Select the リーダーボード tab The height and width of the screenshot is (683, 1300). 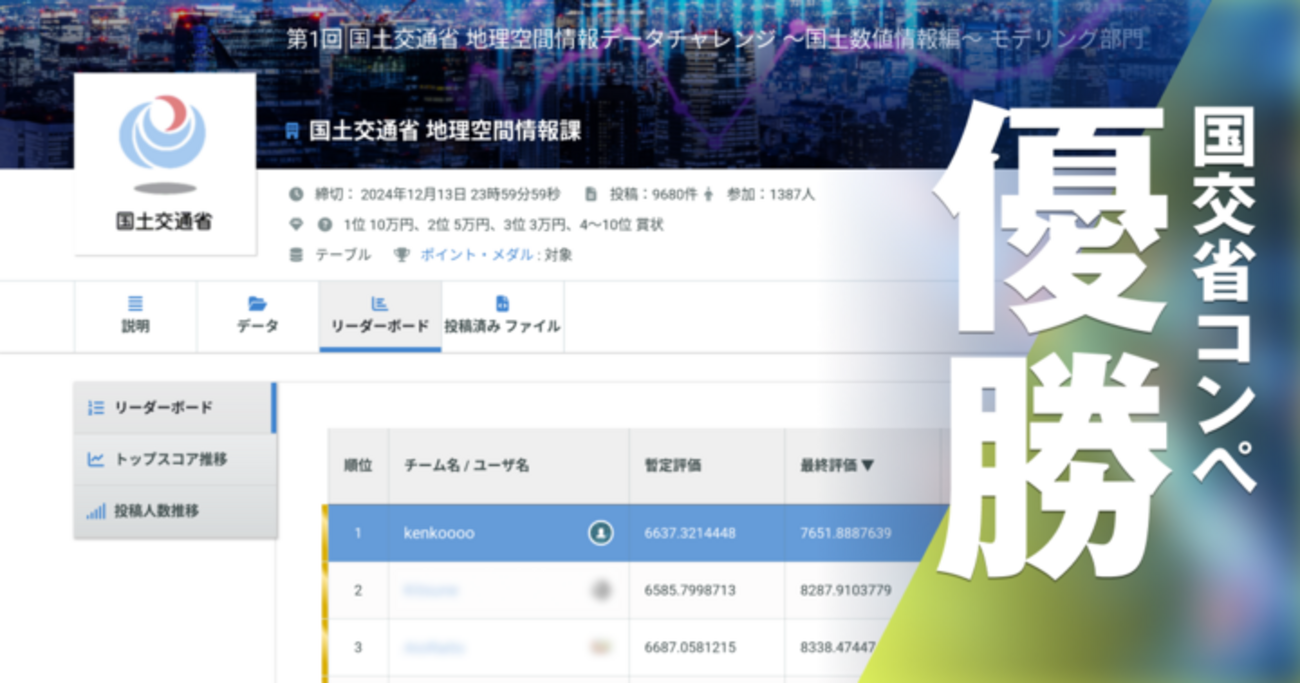click(380, 316)
